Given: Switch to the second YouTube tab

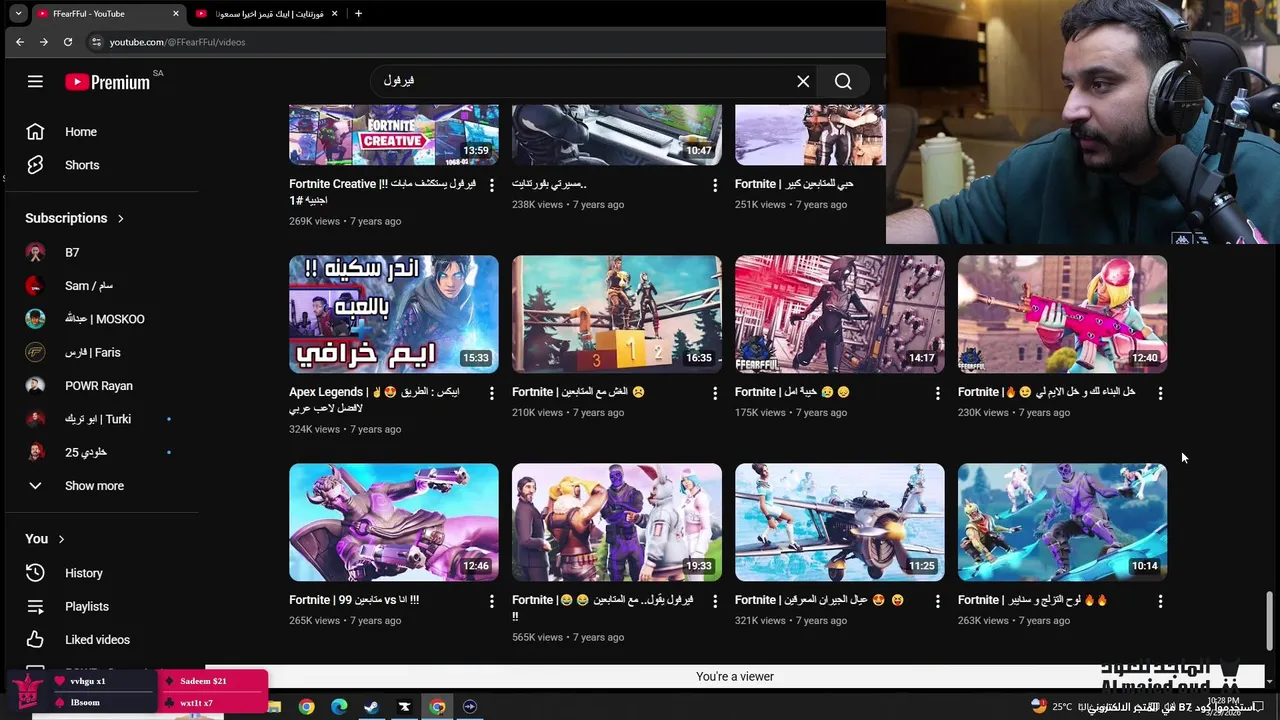Looking at the screenshot, I should (267, 14).
